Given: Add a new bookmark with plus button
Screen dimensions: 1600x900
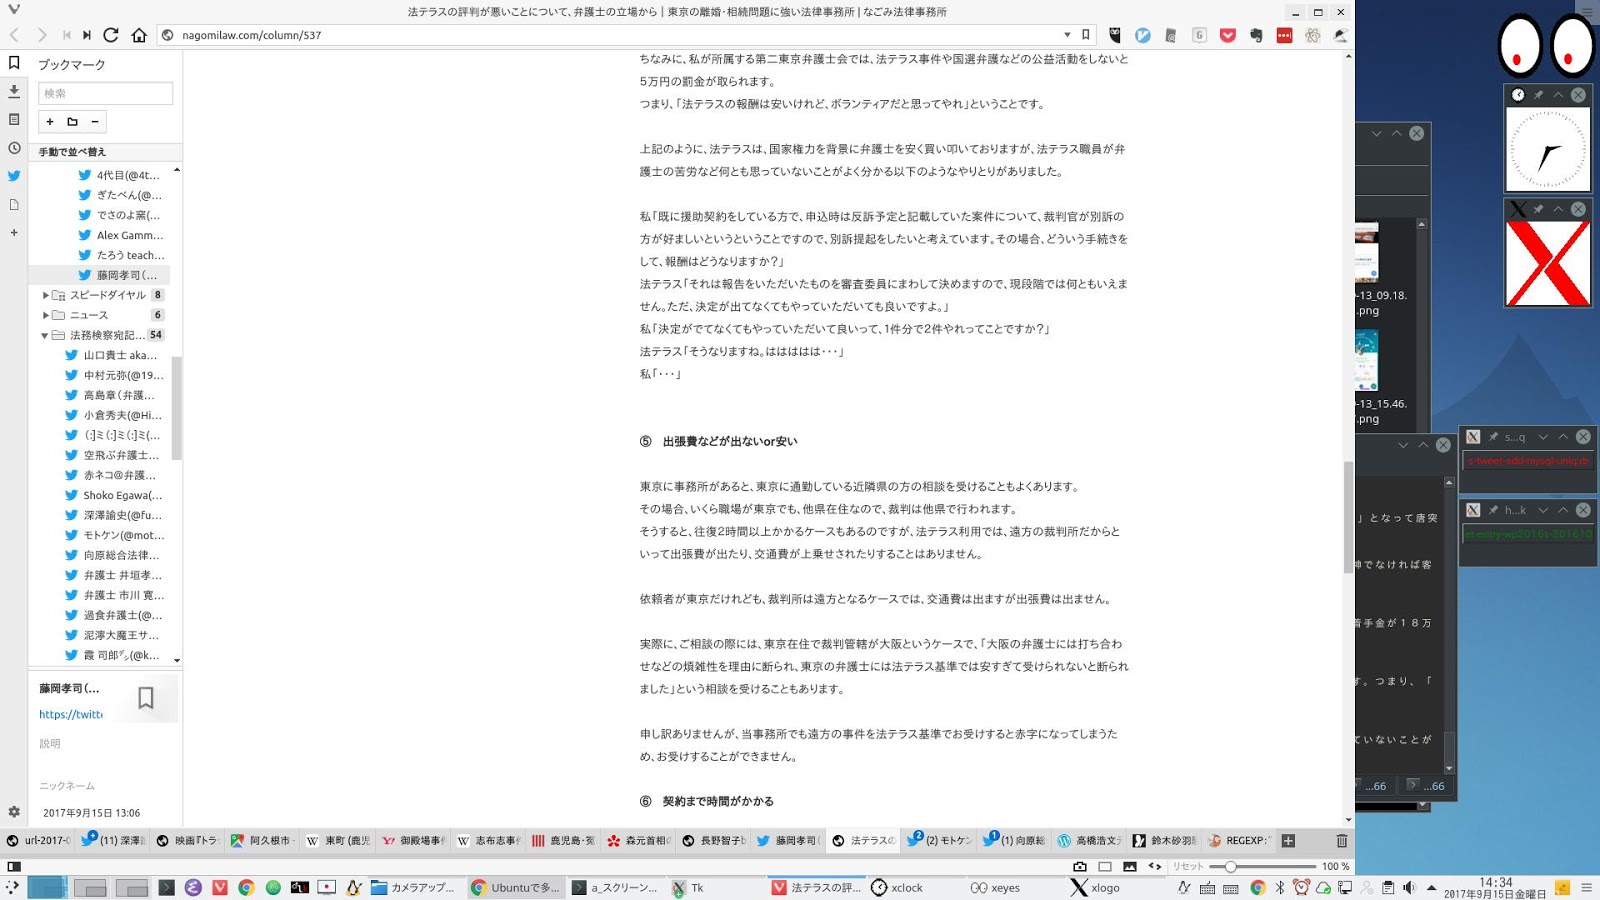Looking at the screenshot, I should pyautogui.click(x=50, y=122).
